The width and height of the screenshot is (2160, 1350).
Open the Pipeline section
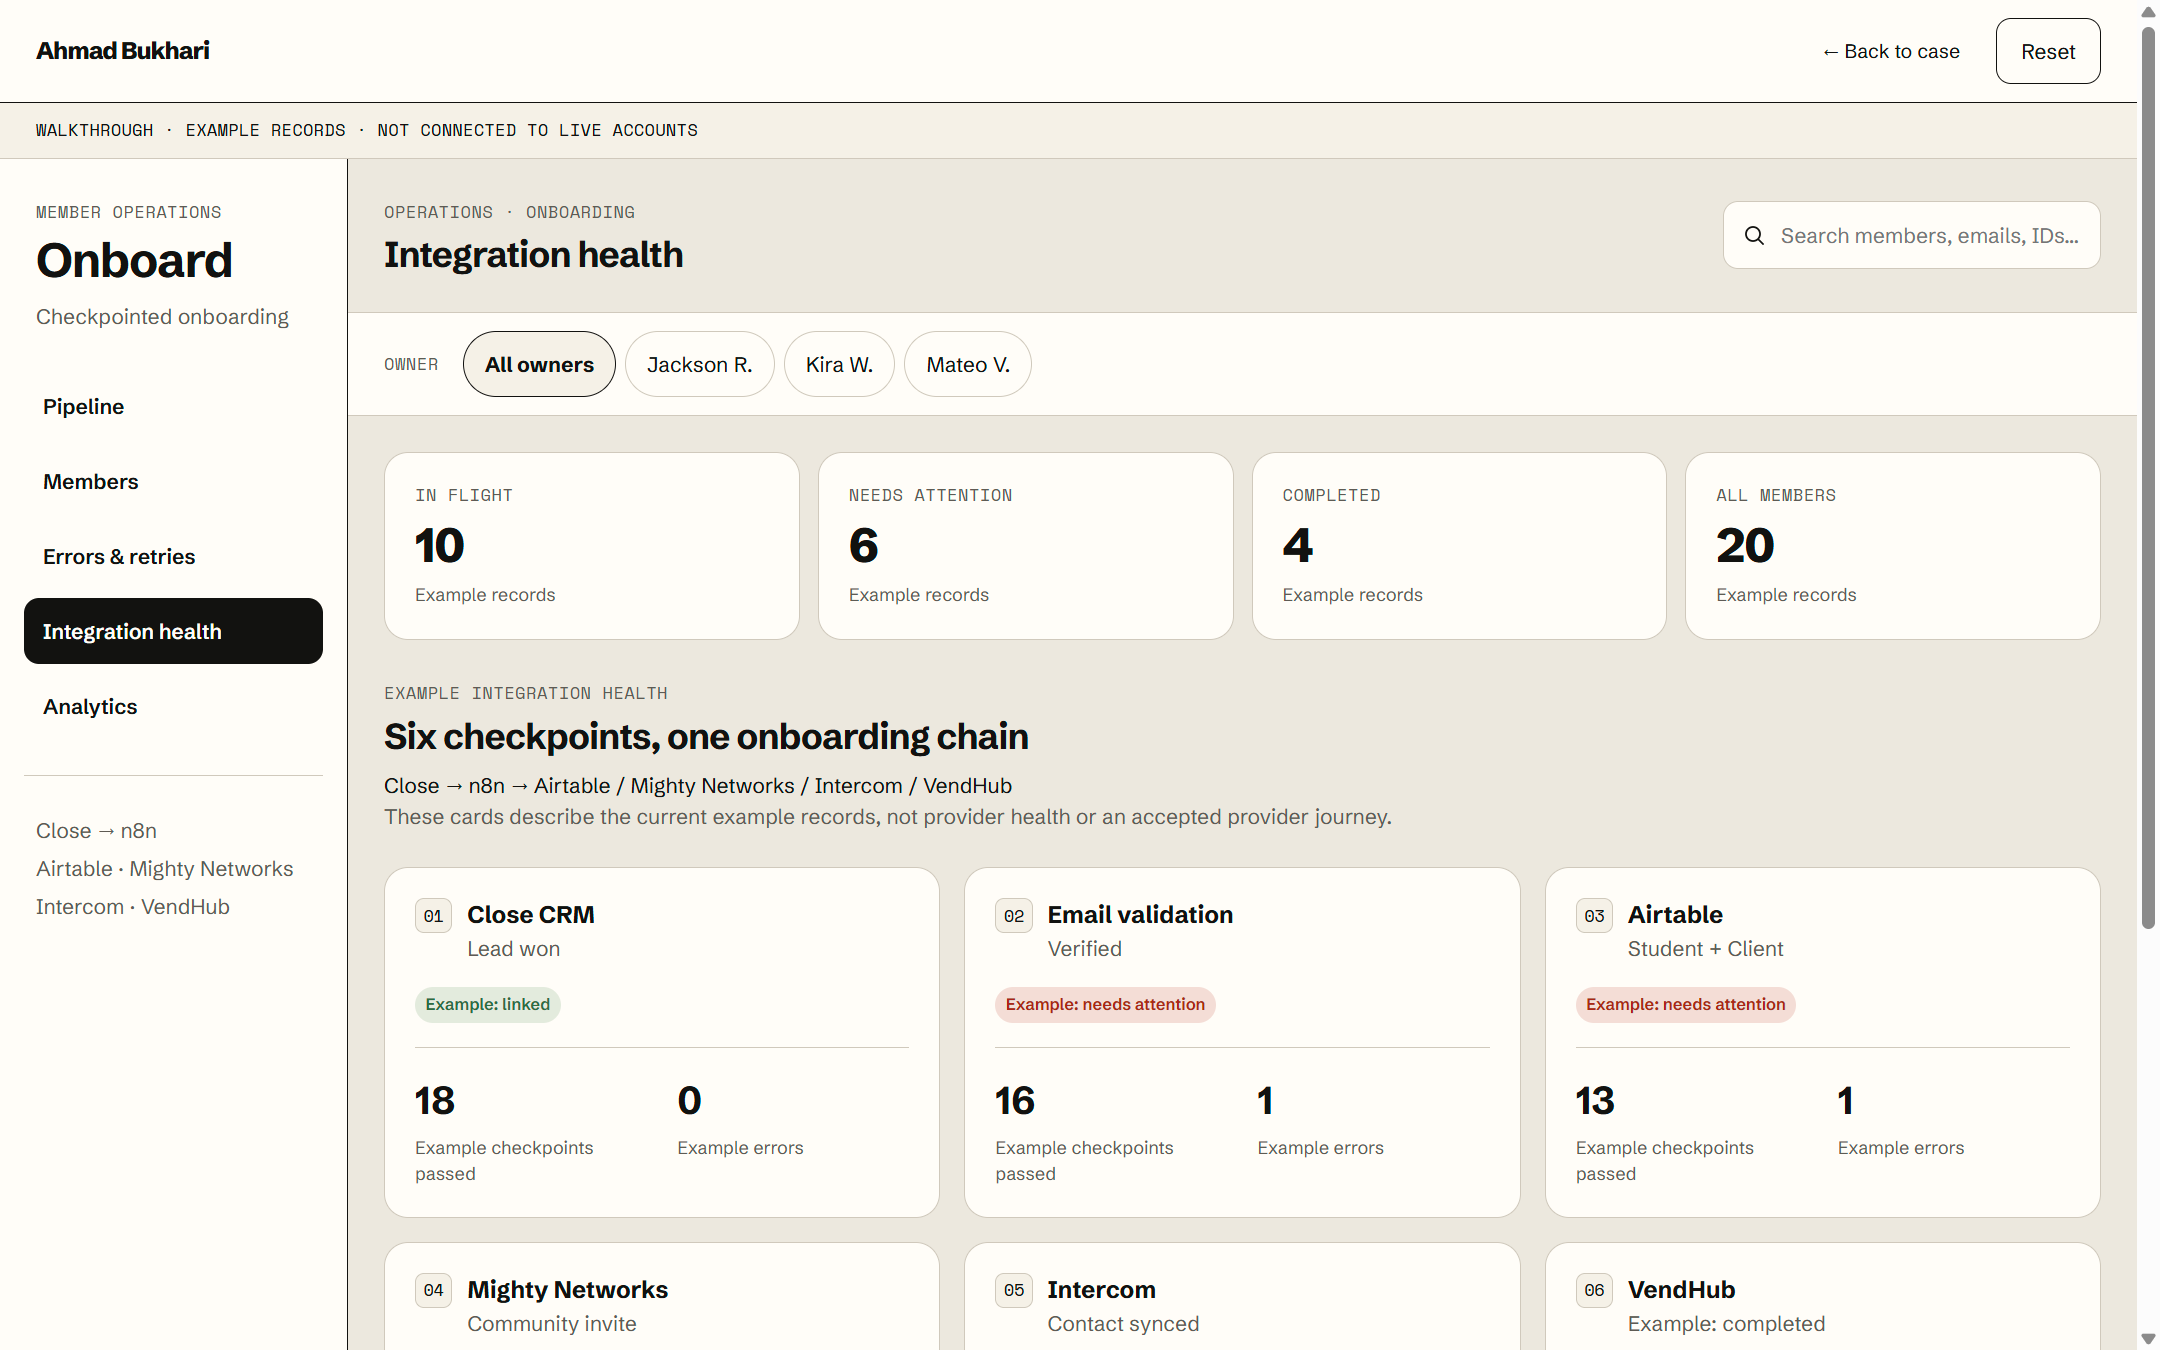[173, 406]
